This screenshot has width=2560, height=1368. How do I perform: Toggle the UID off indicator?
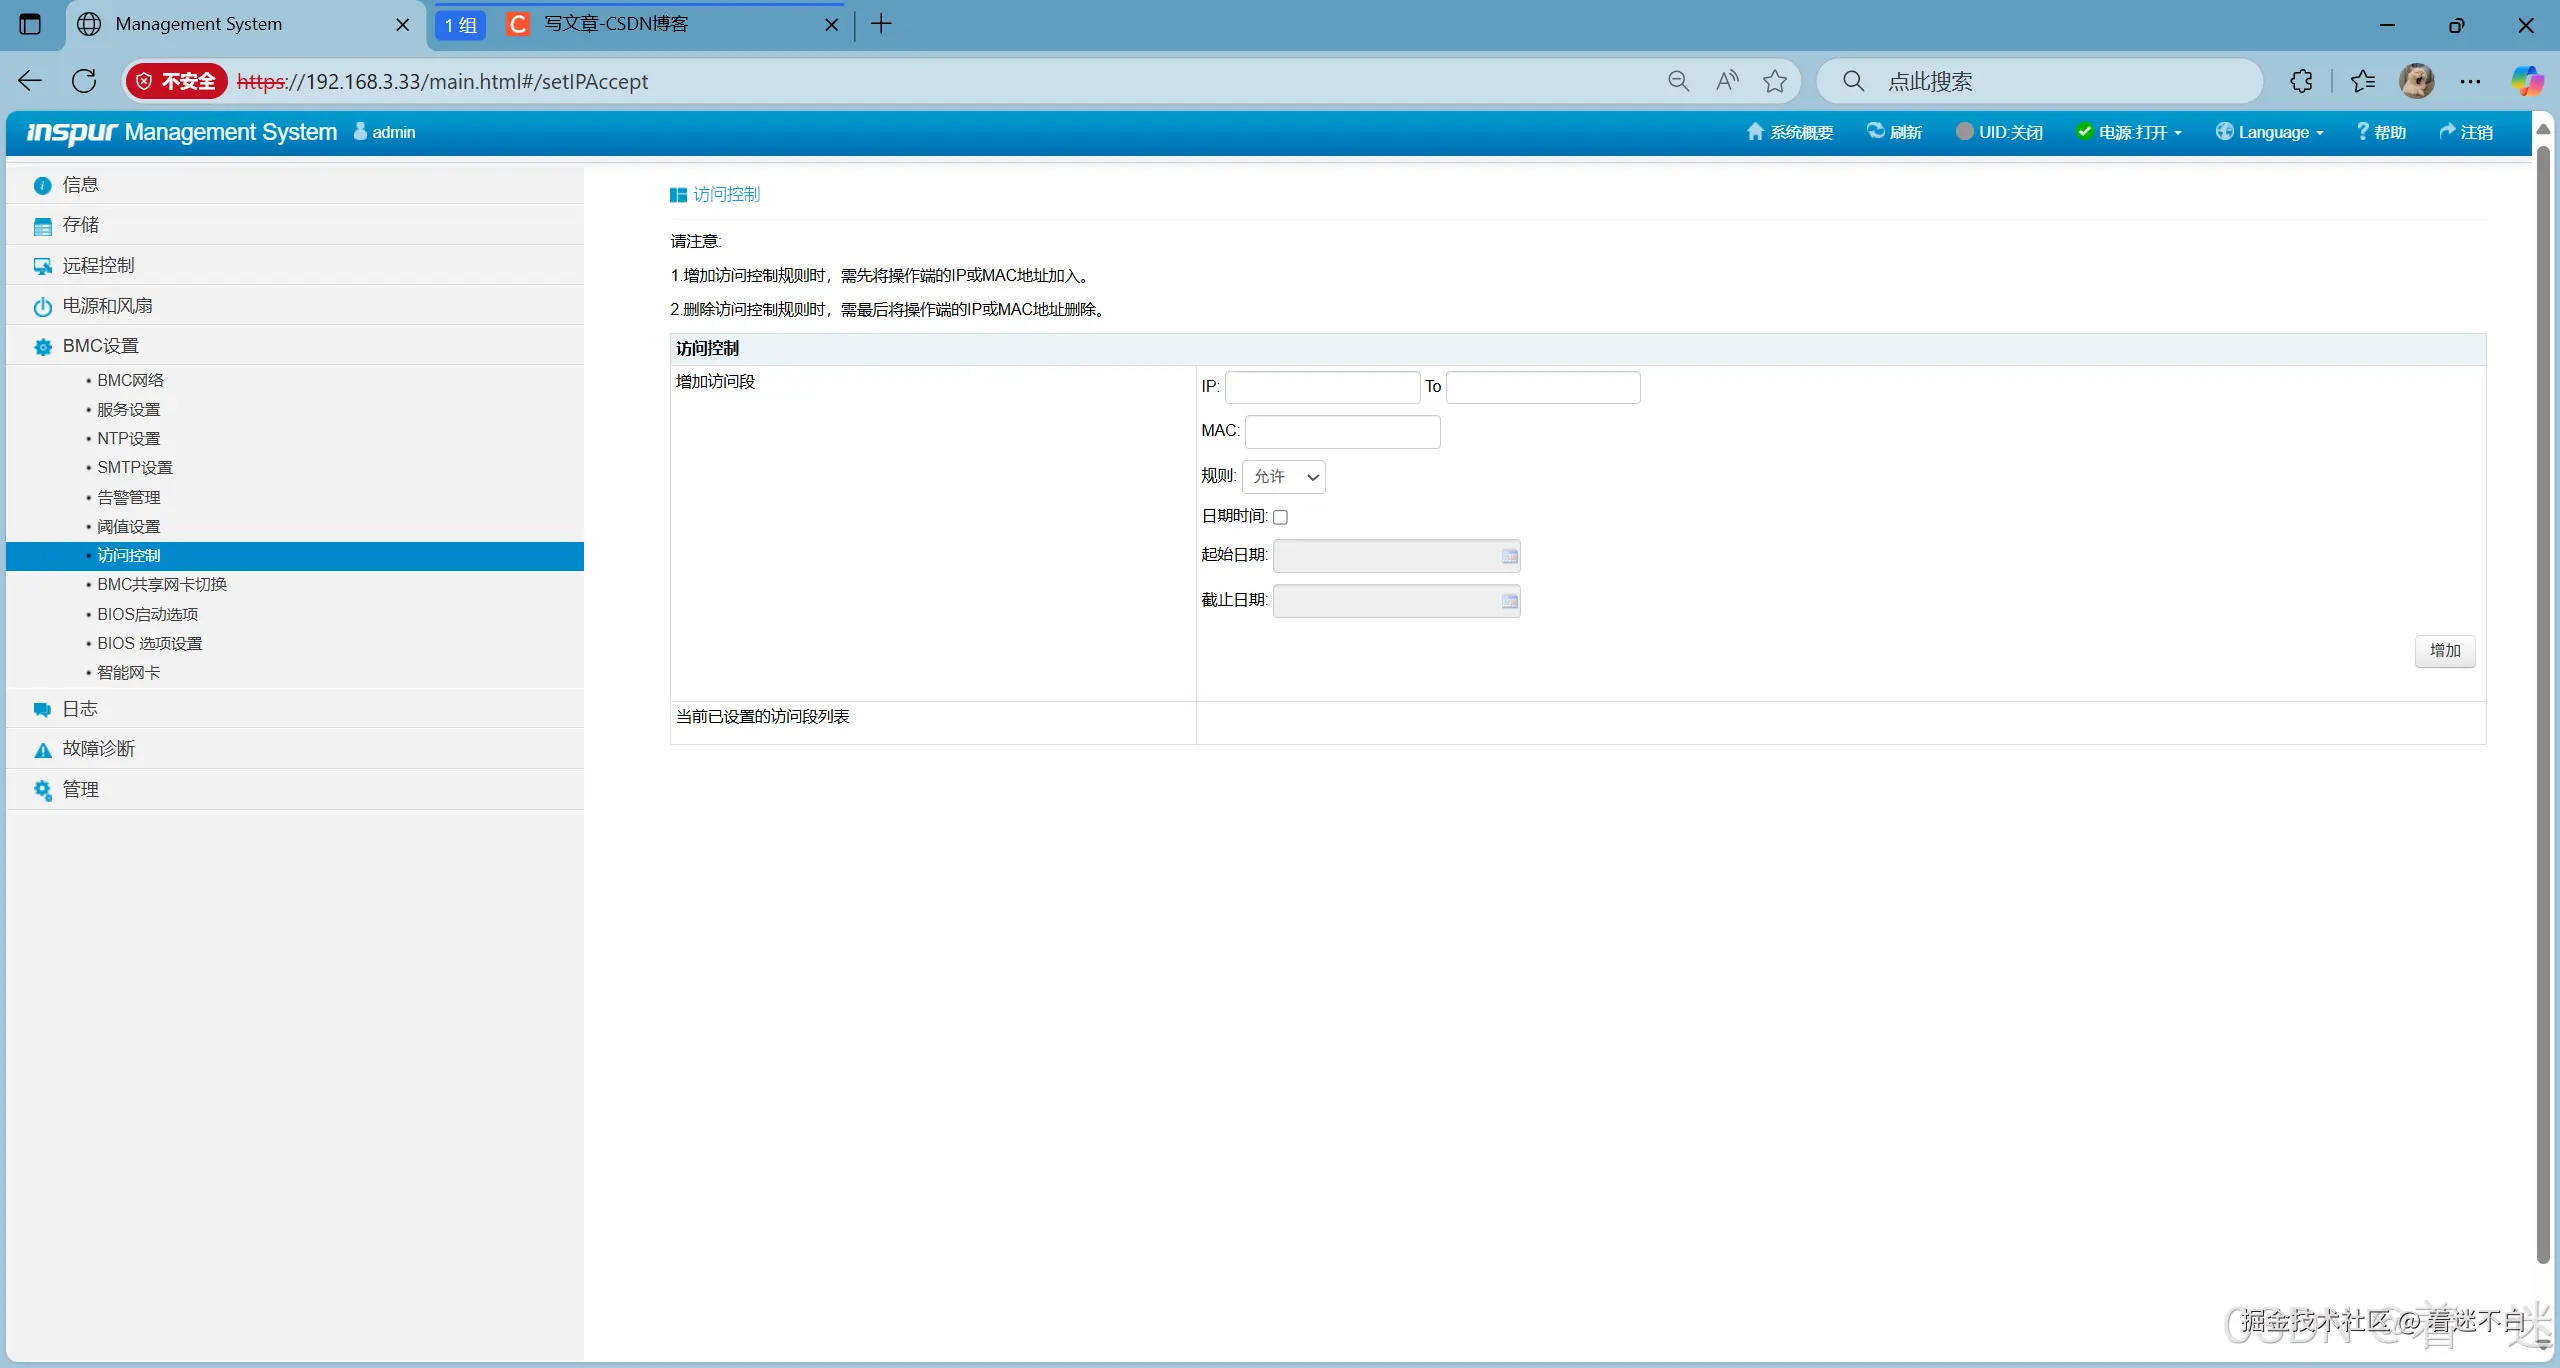pos(1999,132)
